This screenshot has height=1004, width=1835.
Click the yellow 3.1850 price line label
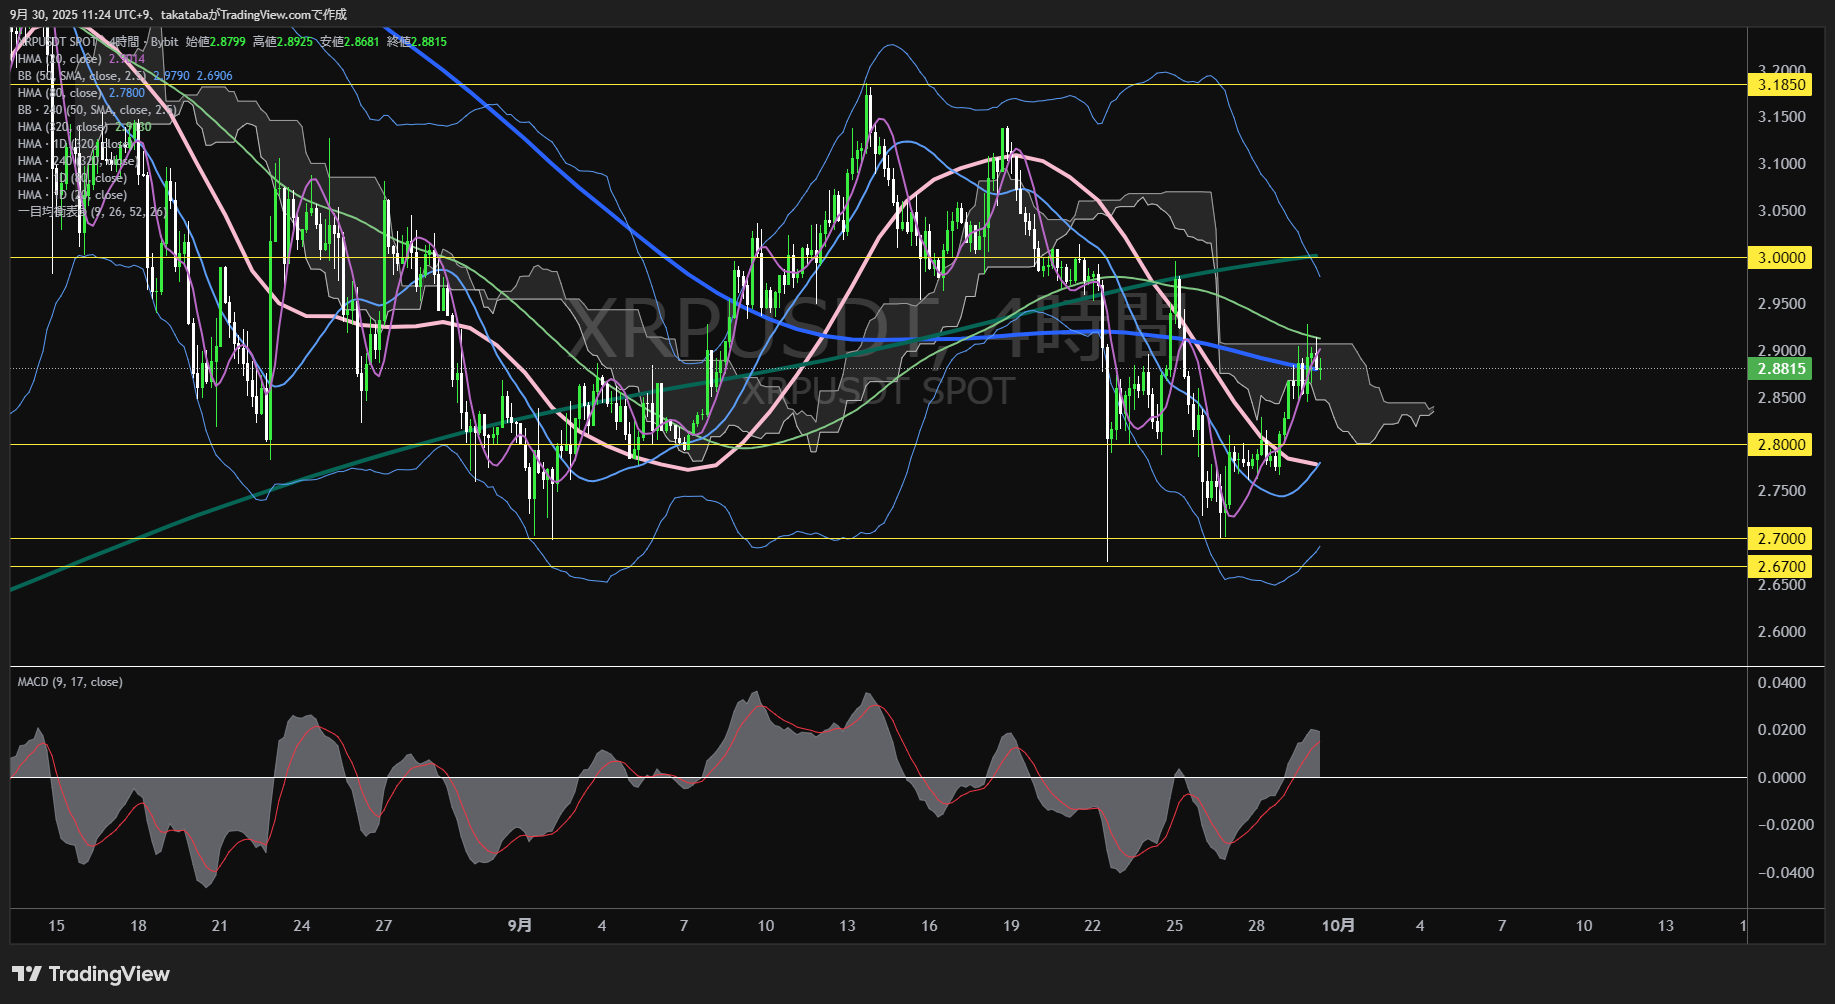[x=1781, y=85]
